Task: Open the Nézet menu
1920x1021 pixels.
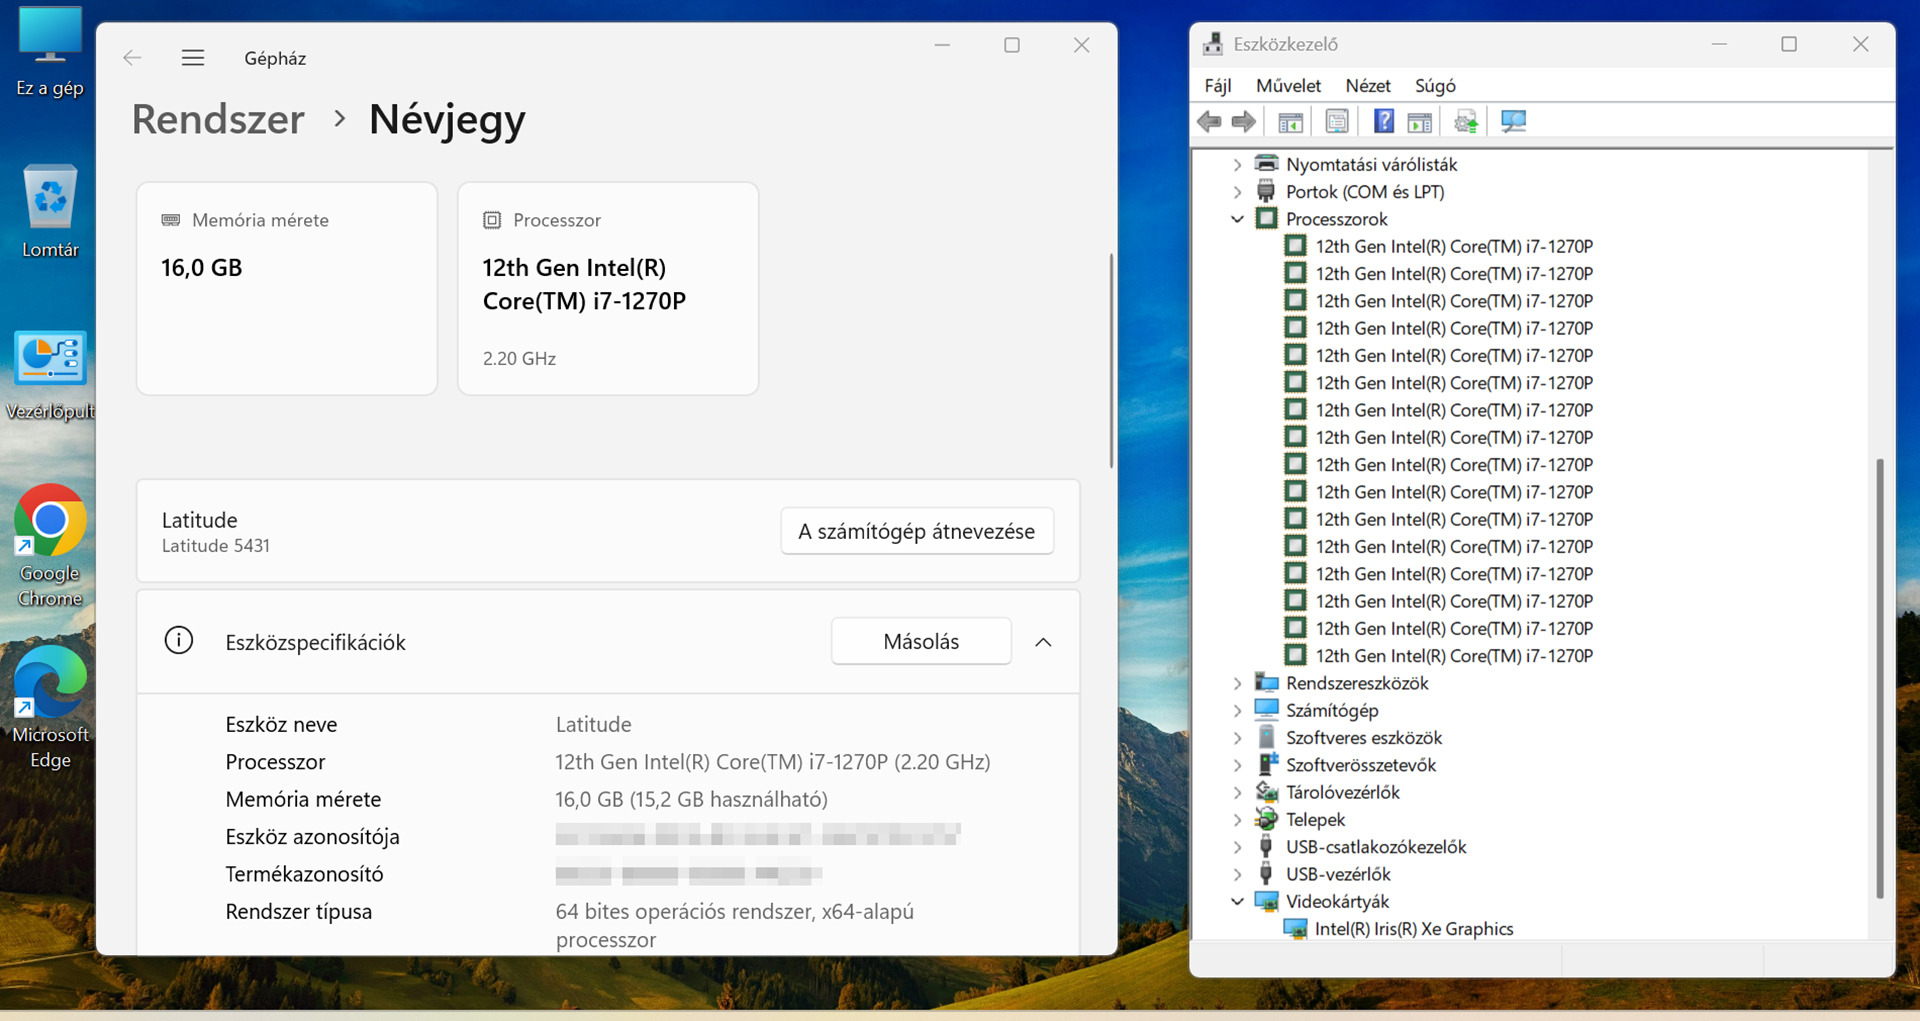Action: click(1368, 86)
